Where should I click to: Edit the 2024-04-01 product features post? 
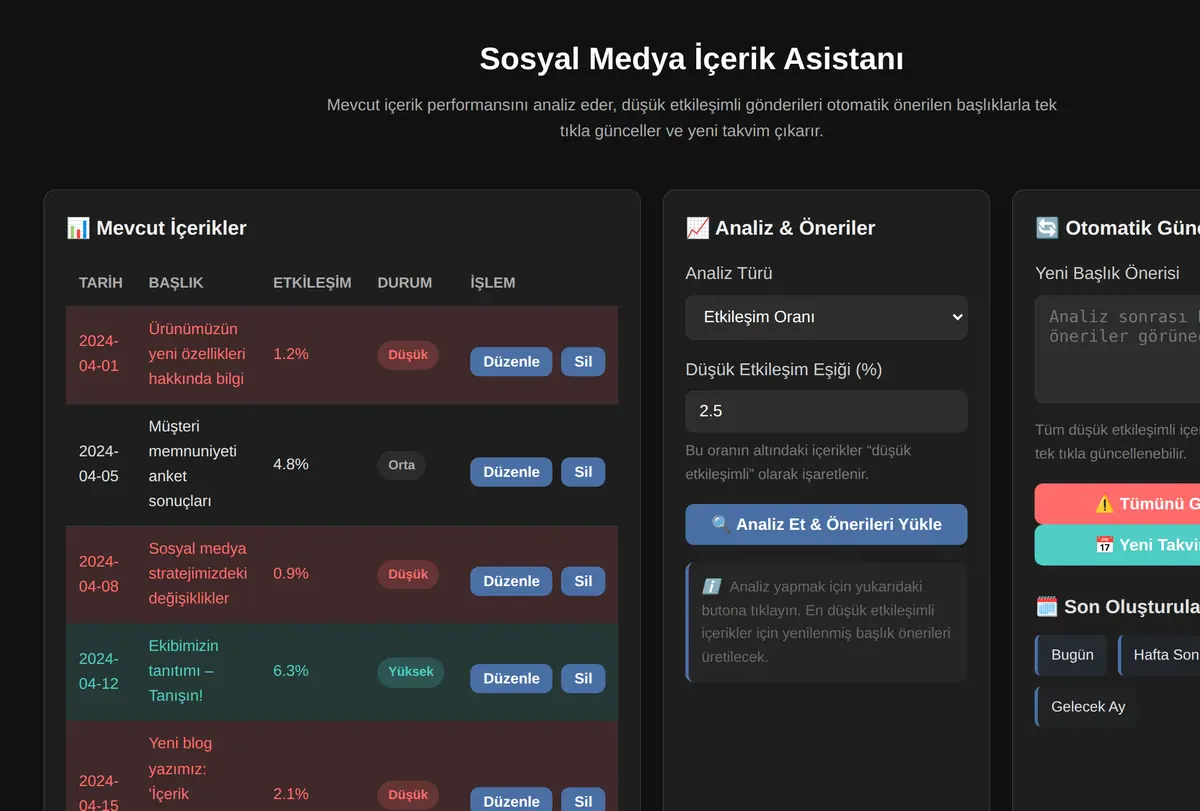pyautogui.click(x=510, y=362)
